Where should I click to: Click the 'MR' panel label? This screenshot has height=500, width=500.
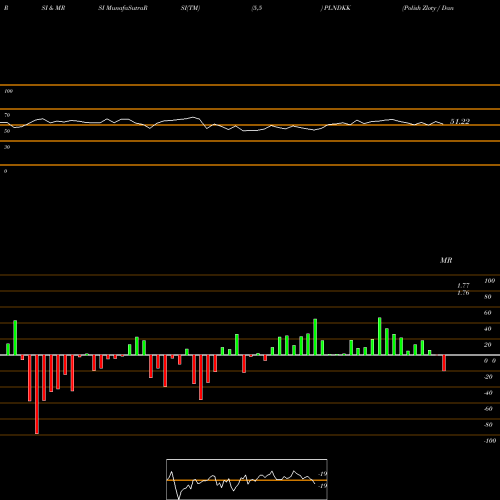tap(446, 260)
